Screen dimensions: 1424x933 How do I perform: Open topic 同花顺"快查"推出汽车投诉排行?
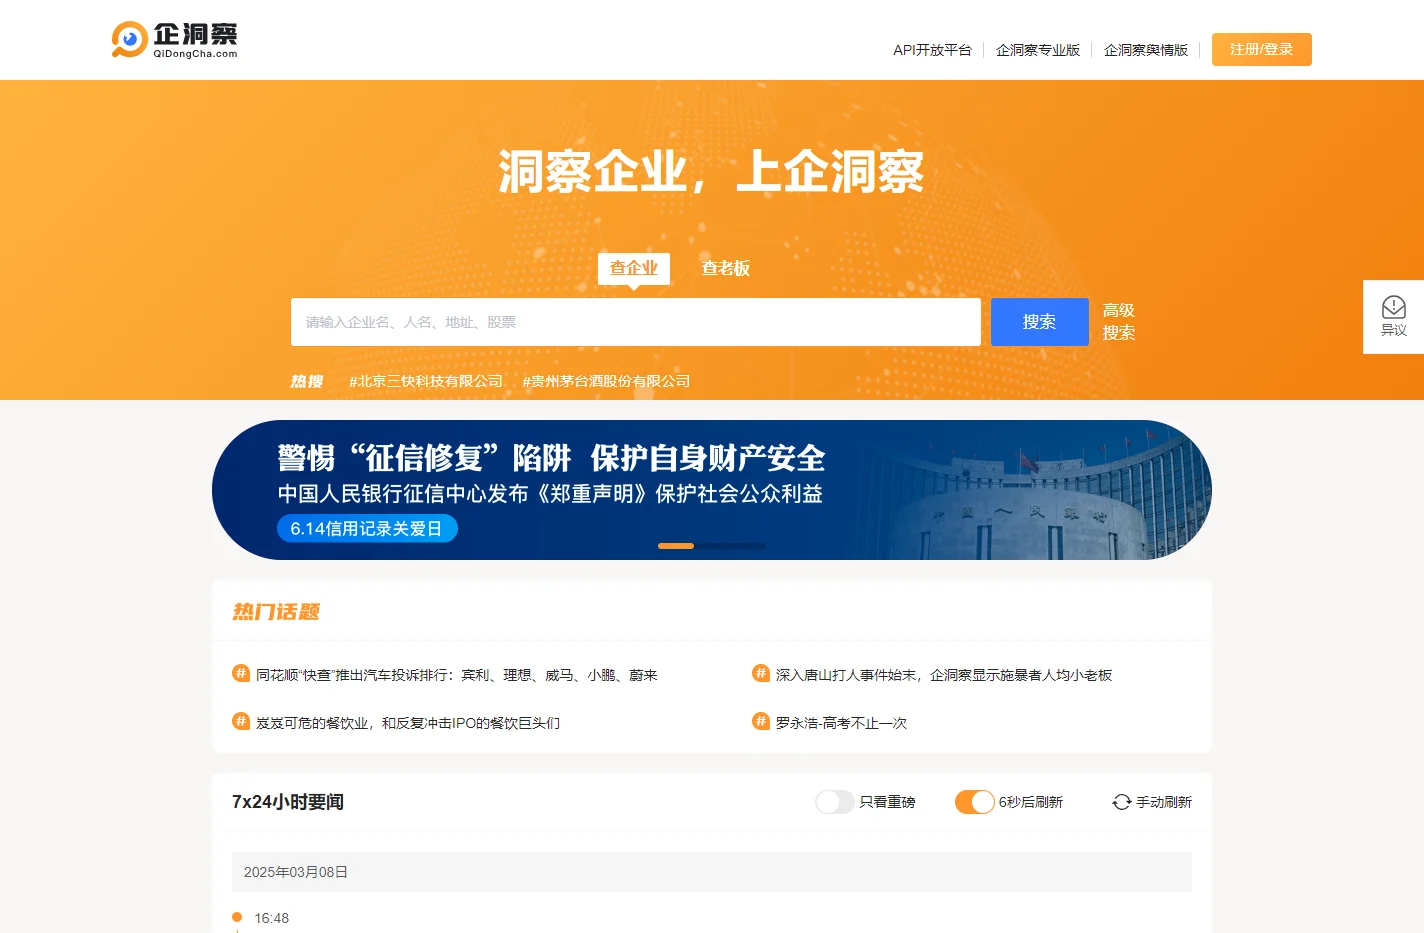(456, 675)
